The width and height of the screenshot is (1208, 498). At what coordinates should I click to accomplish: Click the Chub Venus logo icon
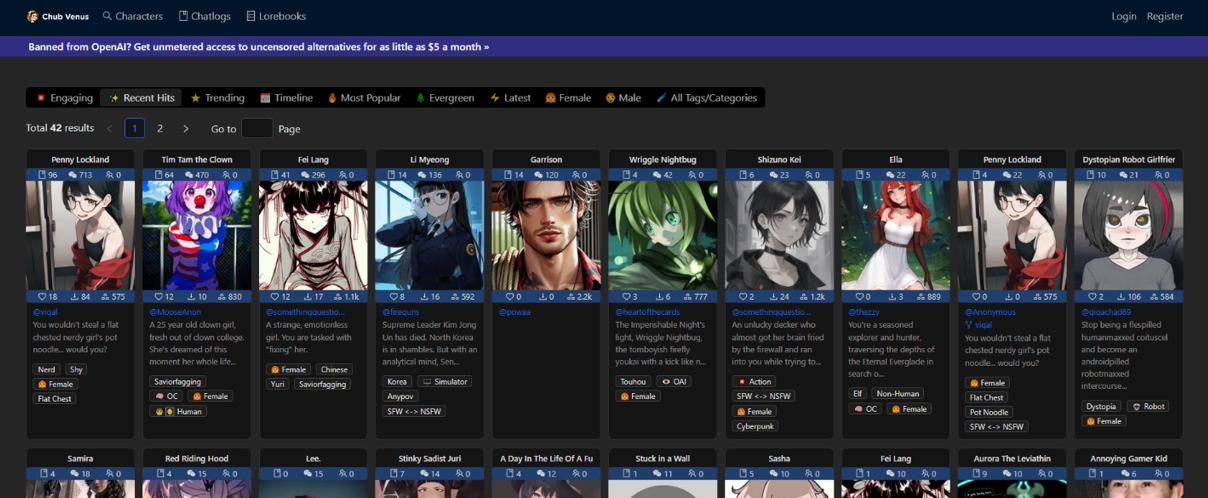(32, 16)
